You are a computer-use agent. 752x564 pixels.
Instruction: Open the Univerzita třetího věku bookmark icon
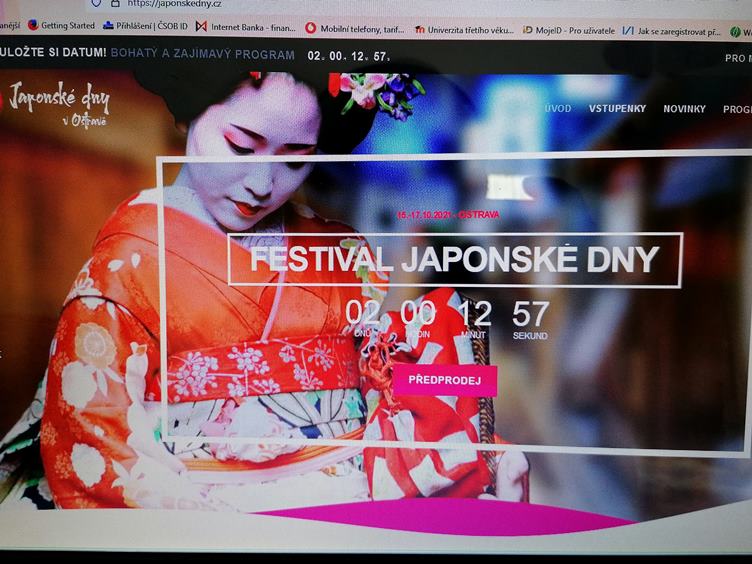[x=420, y=30]
